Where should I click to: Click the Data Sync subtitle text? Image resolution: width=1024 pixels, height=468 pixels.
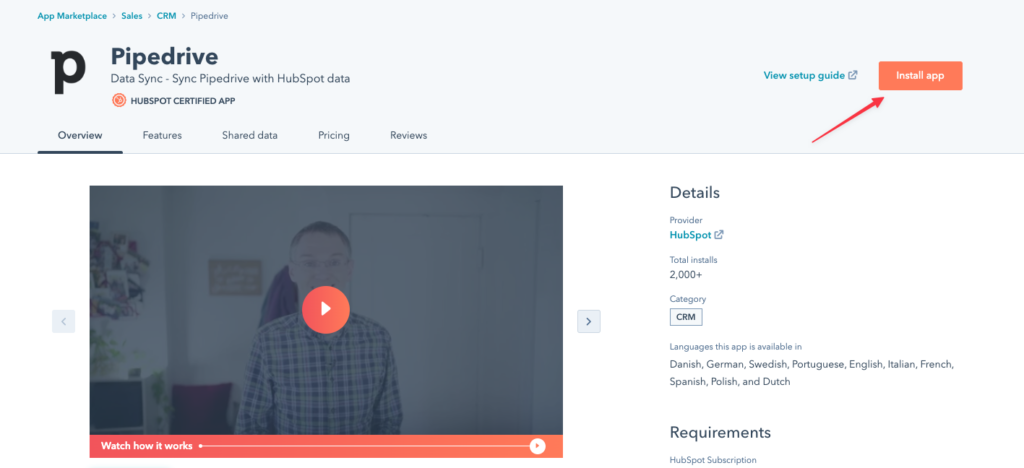tap(231, 79)
